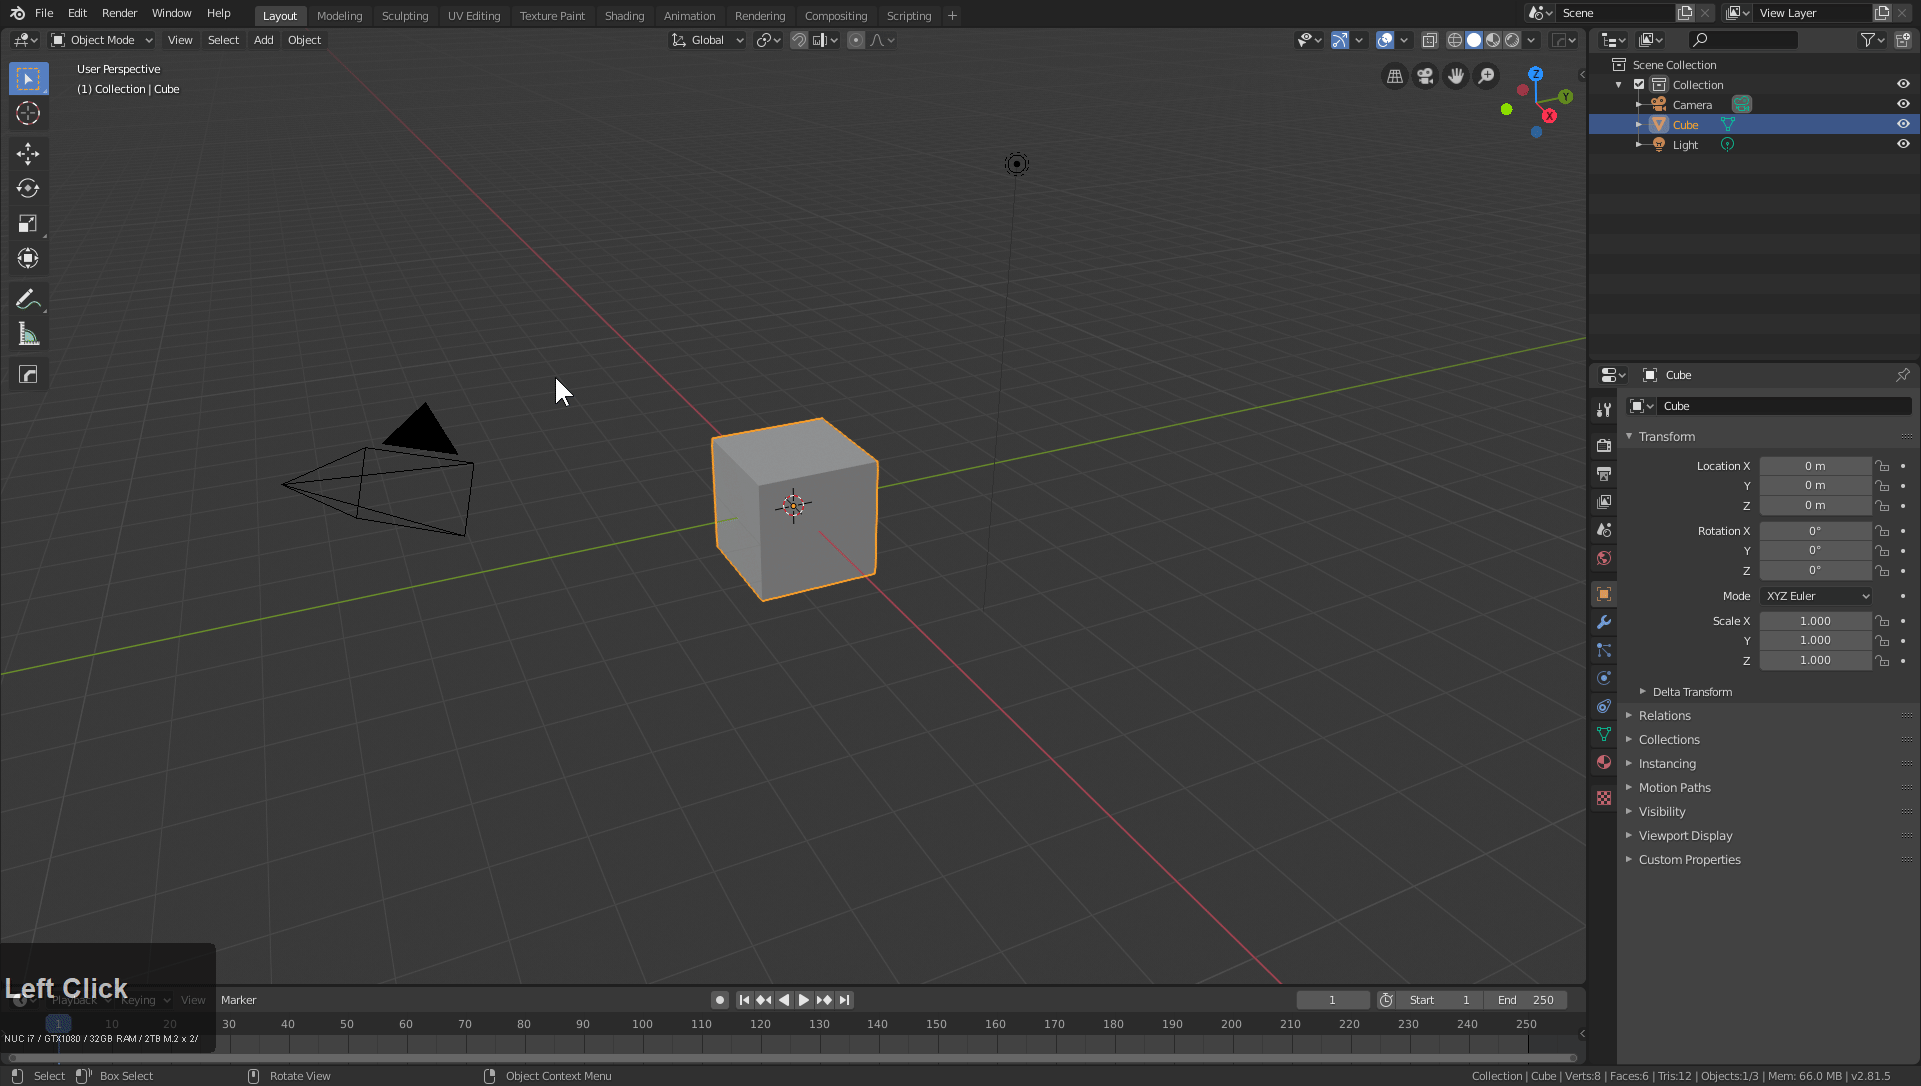Open the XYZ Euler rotation mode dropdown
Viewport: 1921px width, 1086px height.
pyautogui.click(x=1816, y=596)
